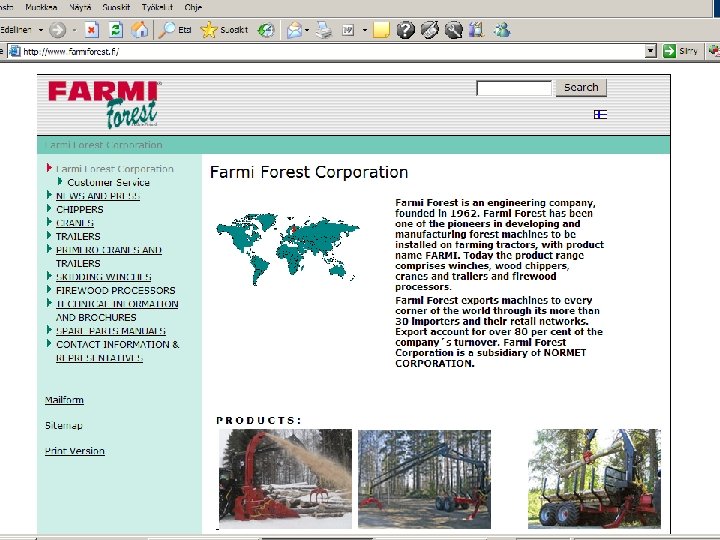This screenshot has height=540, width=720.
Task: Open the Muokkaa menu
Action: click(41, 7)
